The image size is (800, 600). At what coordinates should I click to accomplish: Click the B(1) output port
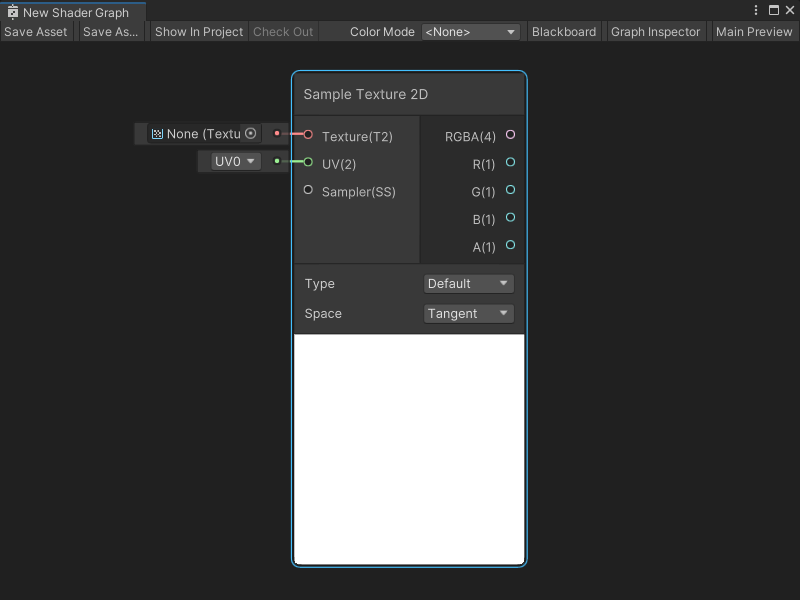click(510, 217)
